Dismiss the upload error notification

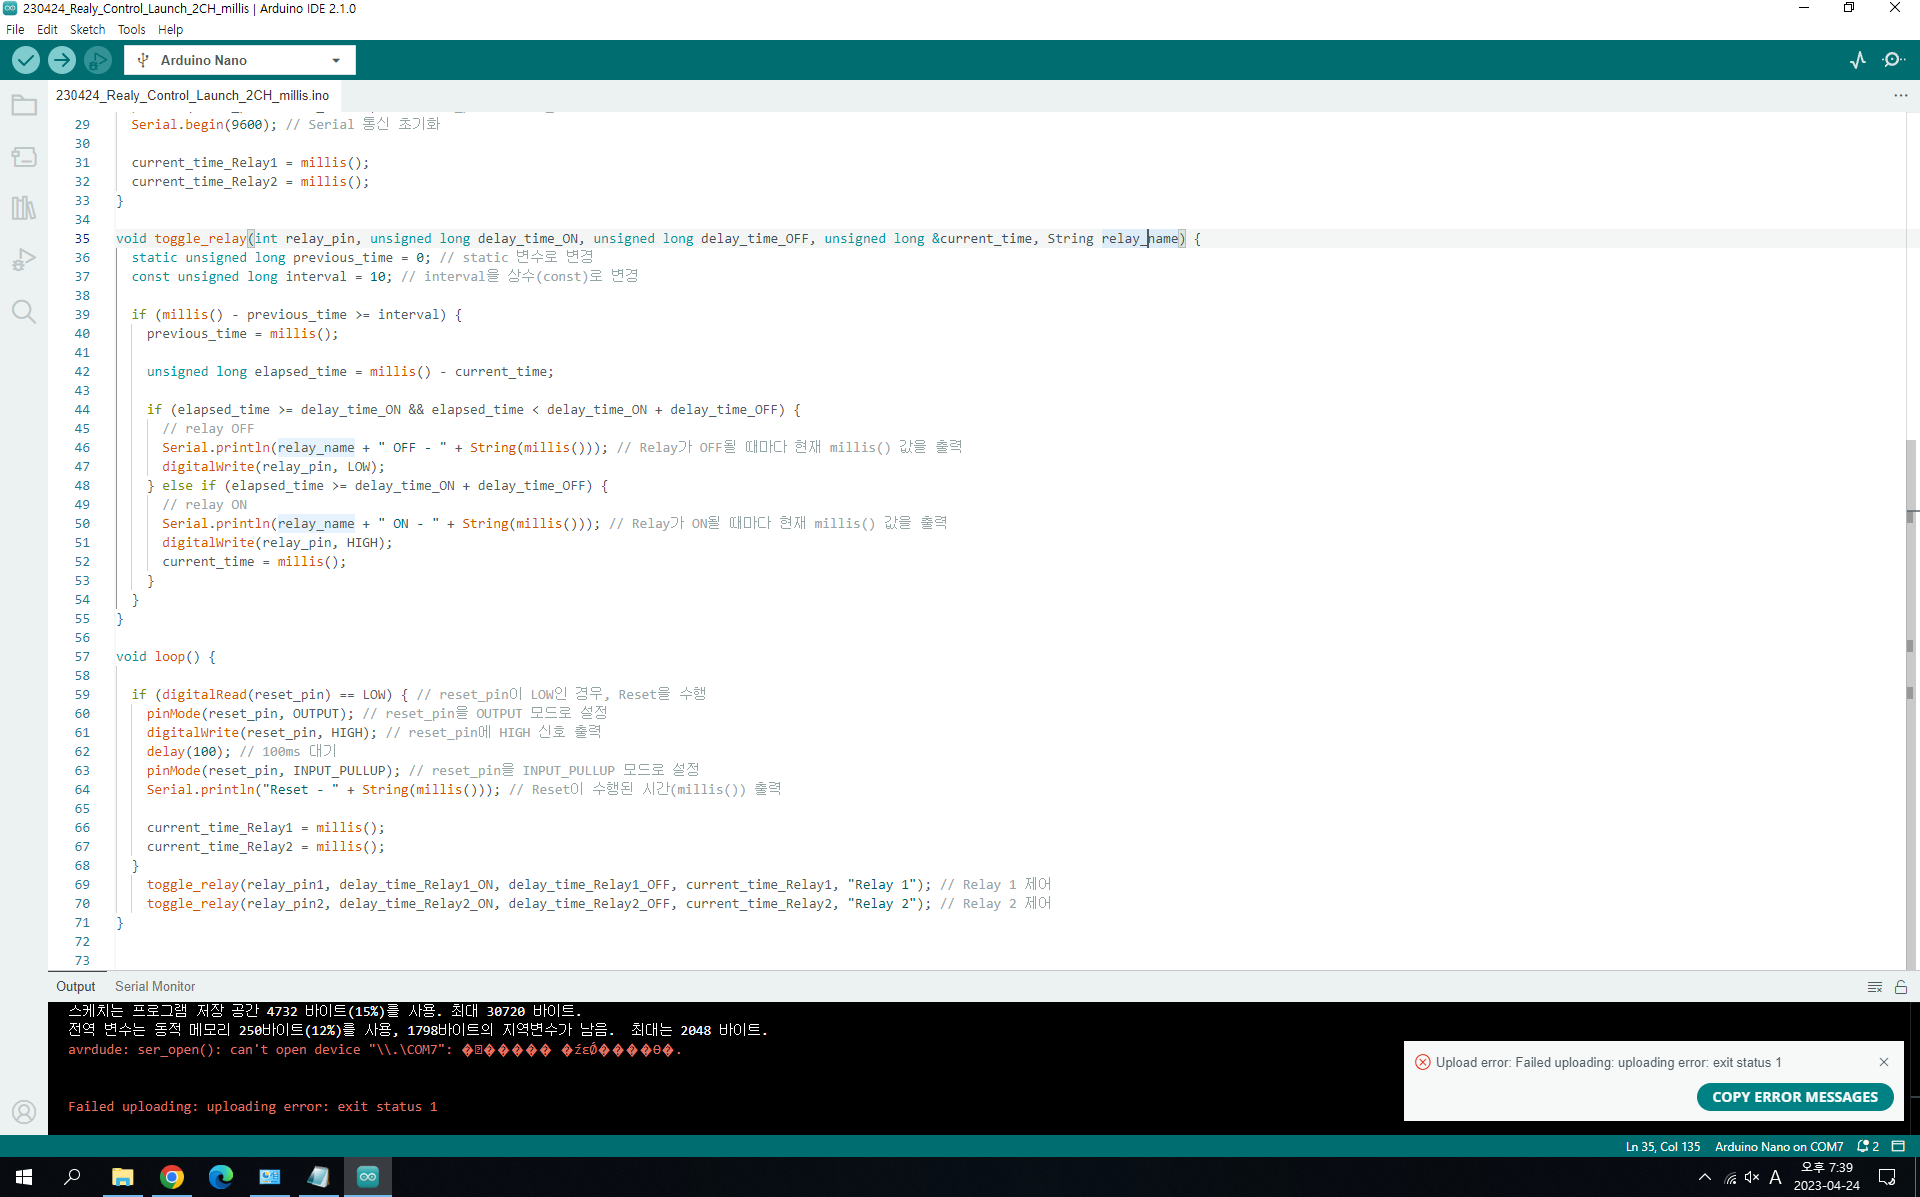click(1884, 1062)
